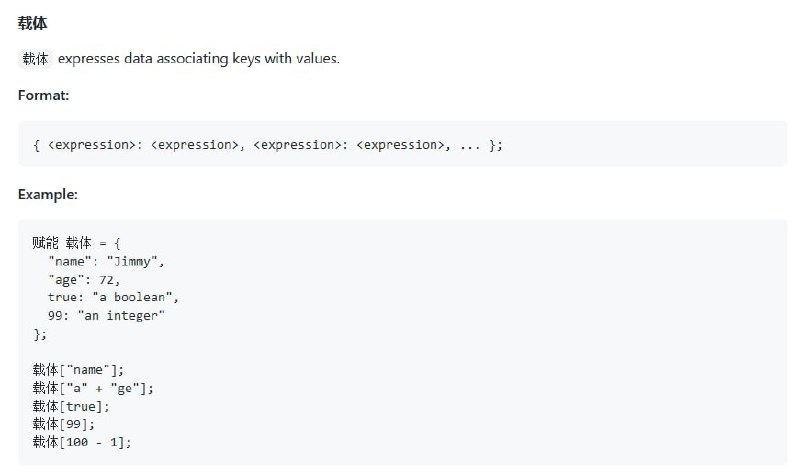Click the ellipsis in the format block
800x474 pixels.
pos(470,146)
